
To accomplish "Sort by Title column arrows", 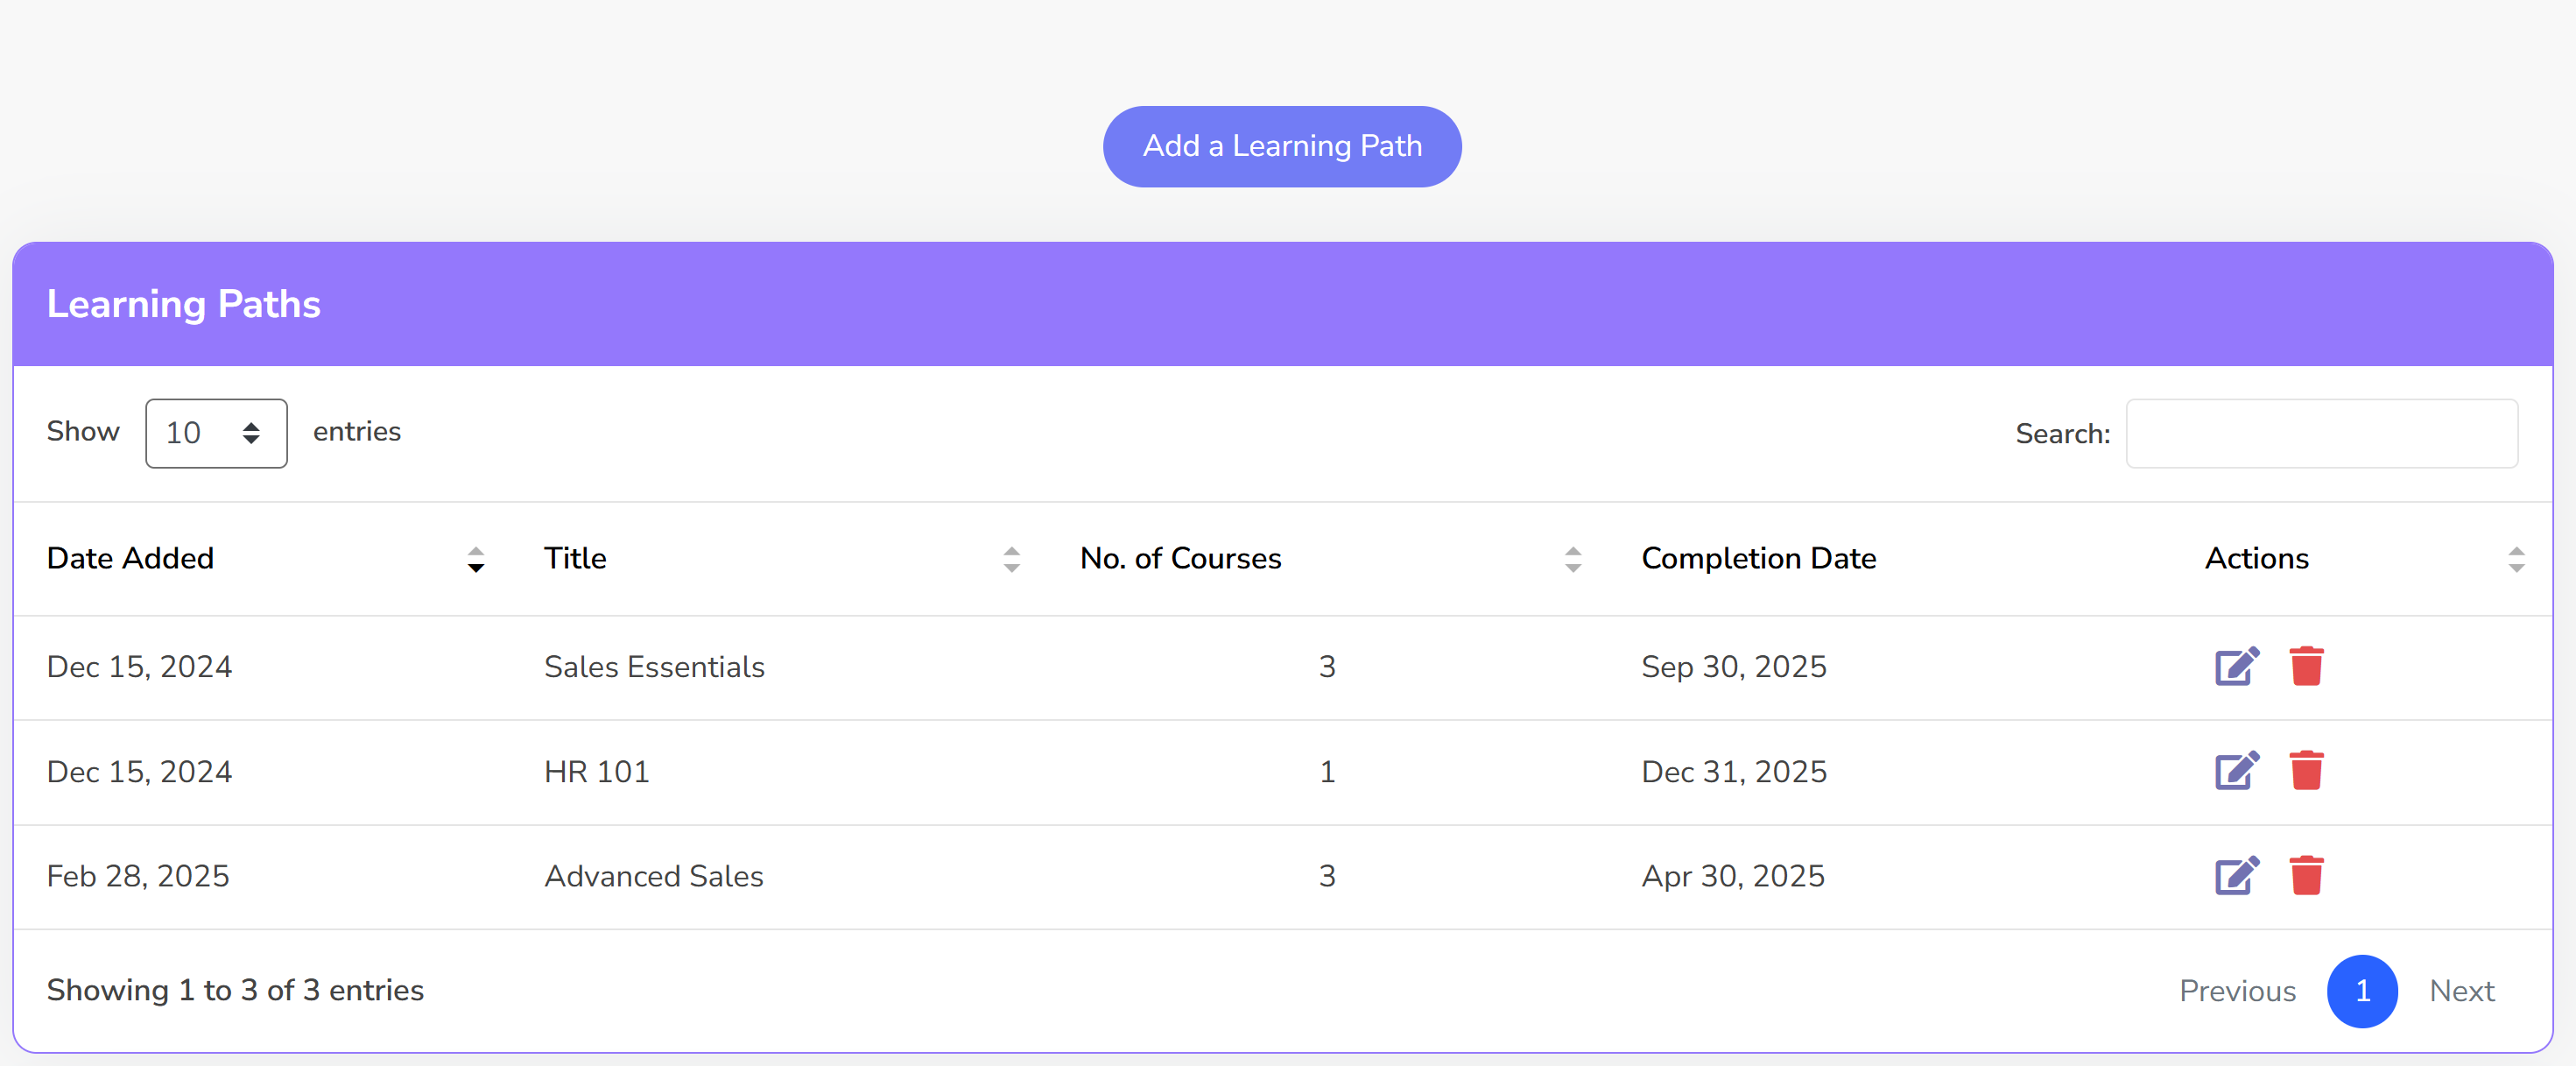I will [x=1011, y=559].
